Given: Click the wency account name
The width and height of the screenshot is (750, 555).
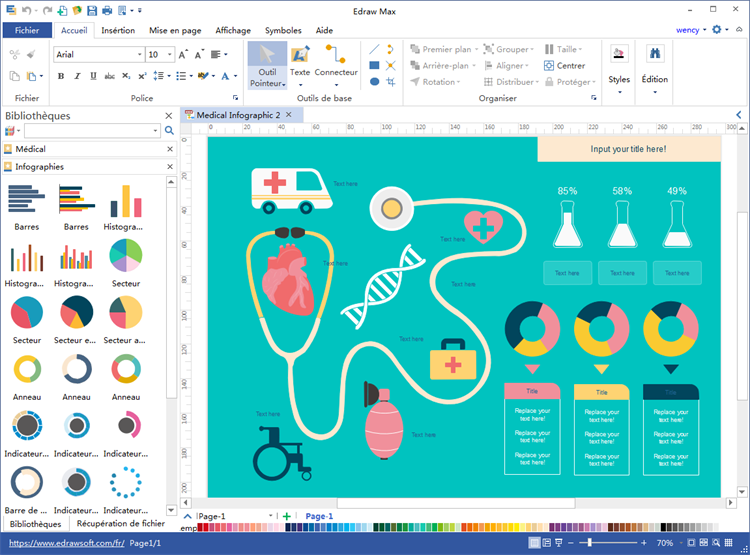Looking at the screenshot, I should point(688,30).
